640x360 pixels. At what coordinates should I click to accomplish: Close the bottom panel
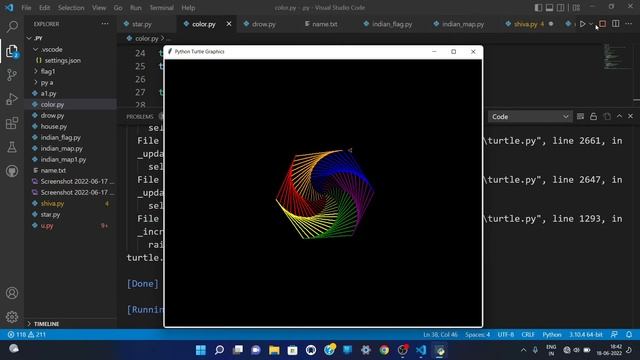[x=630, y=116]
